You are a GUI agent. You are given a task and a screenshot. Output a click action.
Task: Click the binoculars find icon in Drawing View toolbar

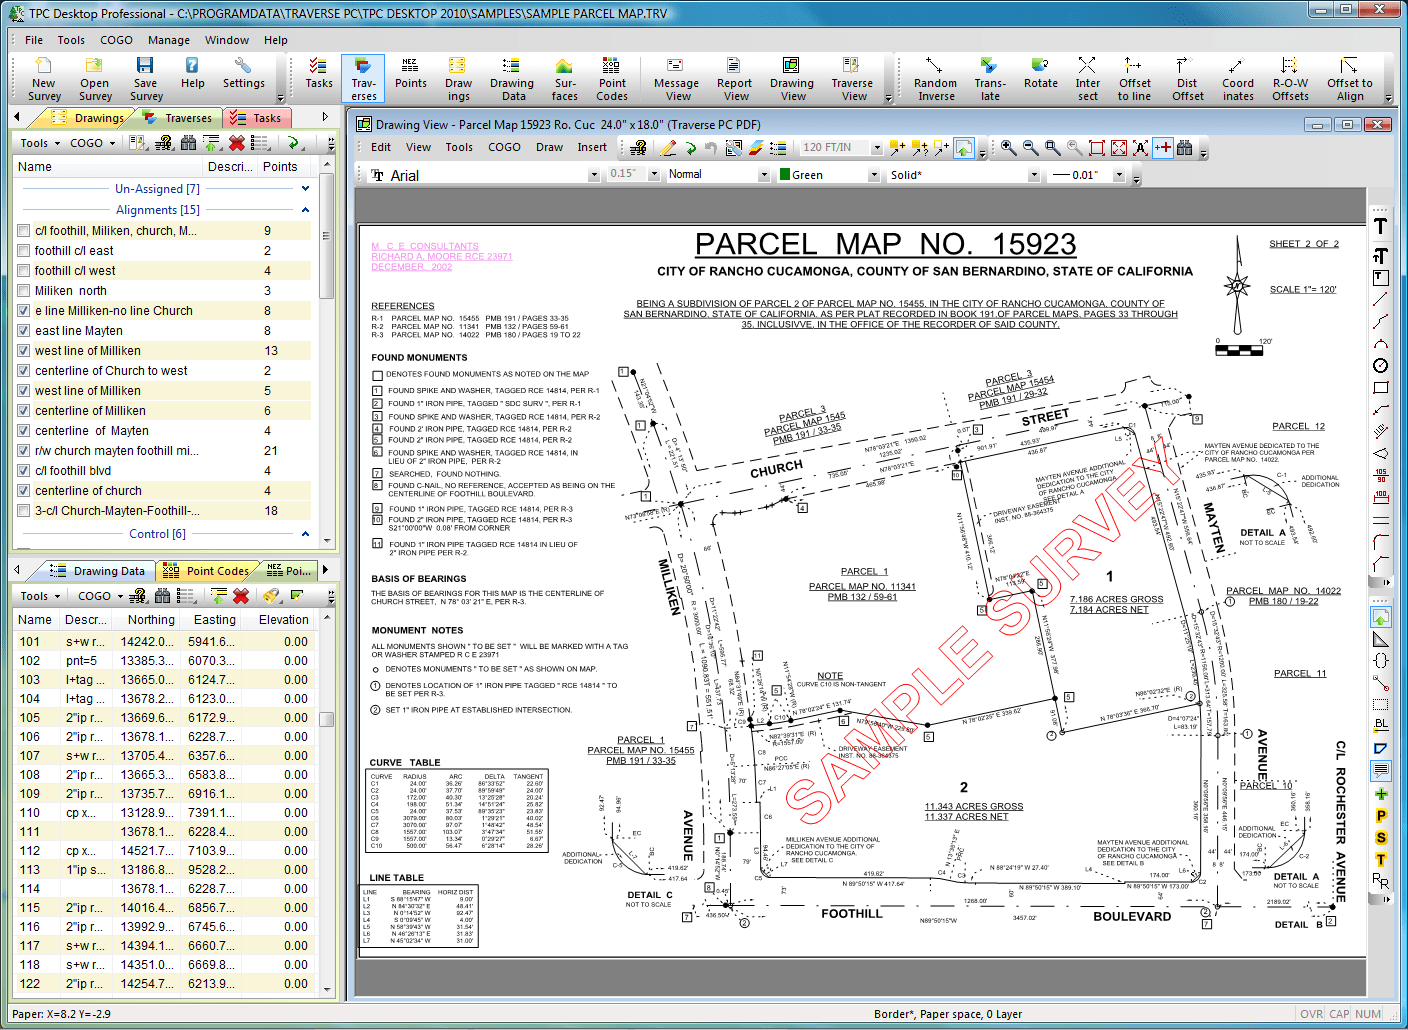(x=1185, y=148)
